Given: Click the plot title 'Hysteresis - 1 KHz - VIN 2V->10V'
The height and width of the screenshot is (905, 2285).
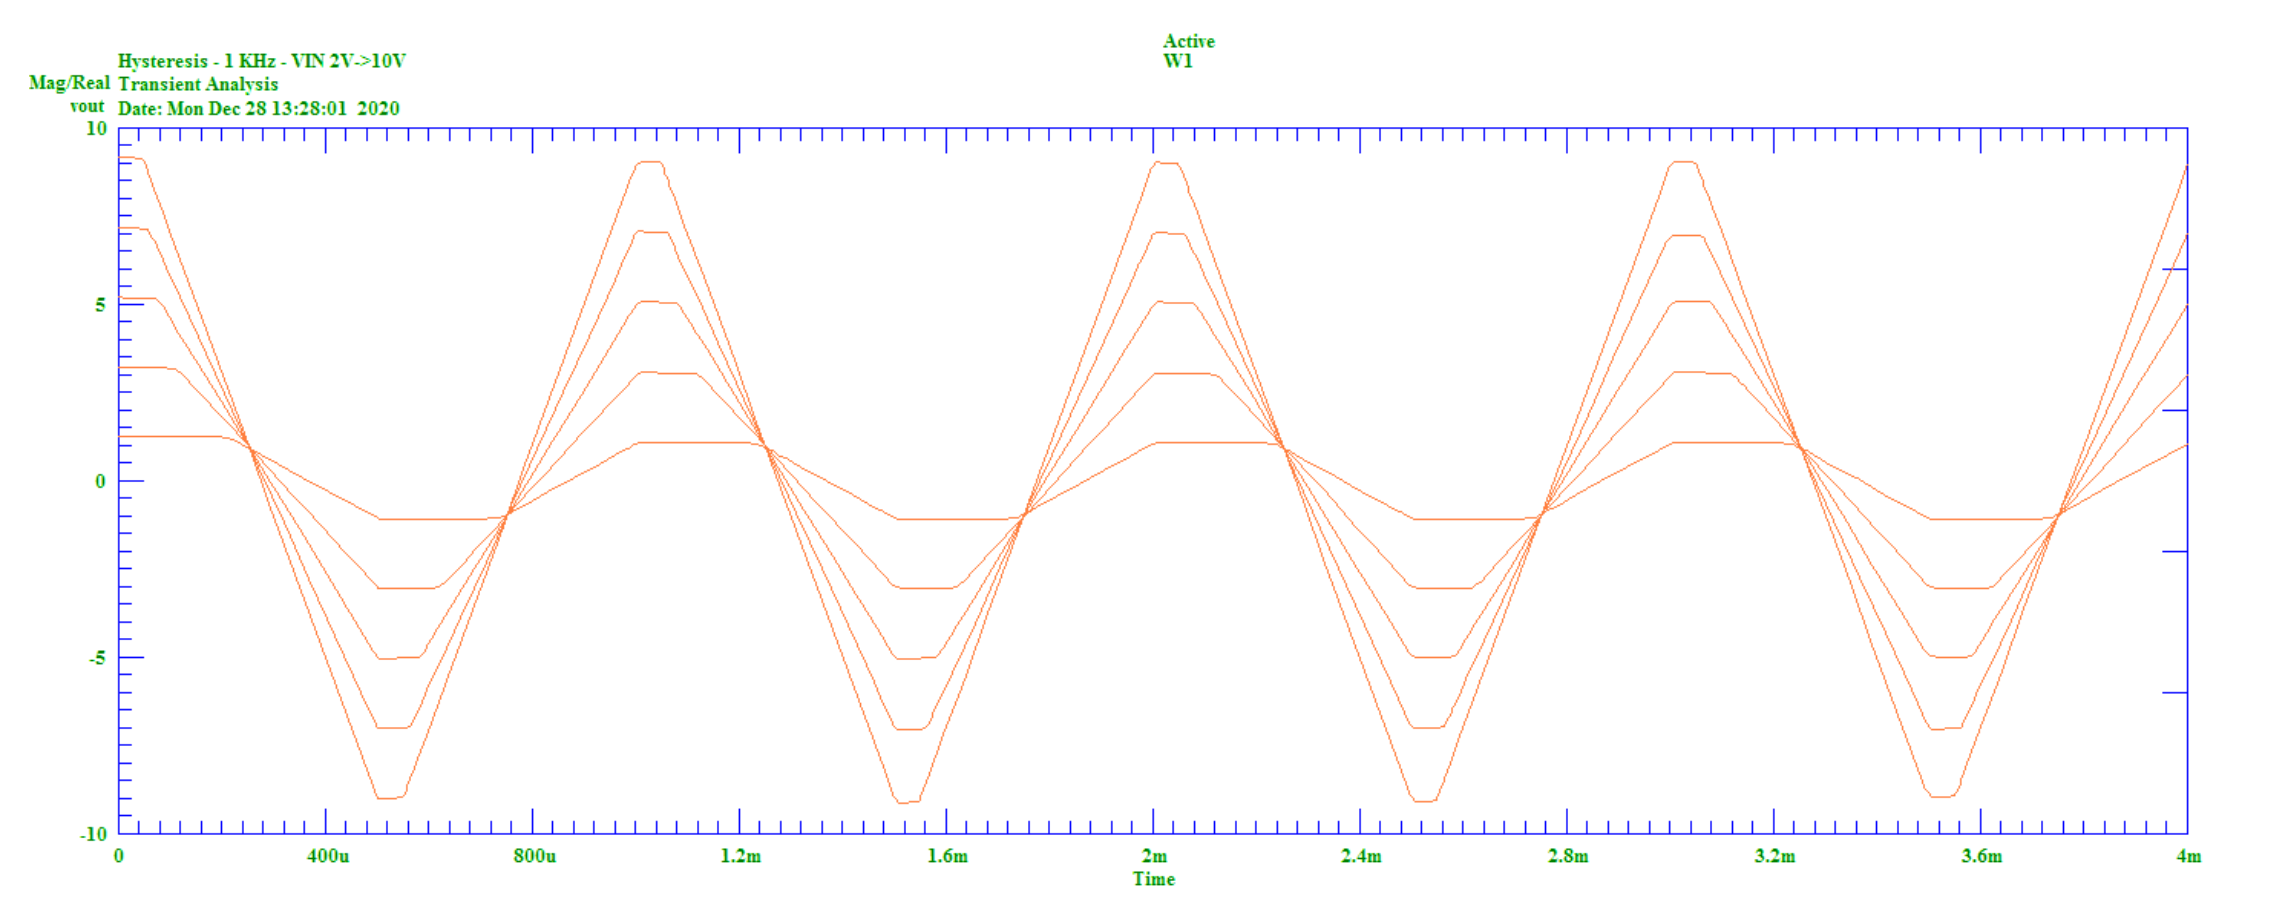Looking at the screenshot, I should 261,61.
